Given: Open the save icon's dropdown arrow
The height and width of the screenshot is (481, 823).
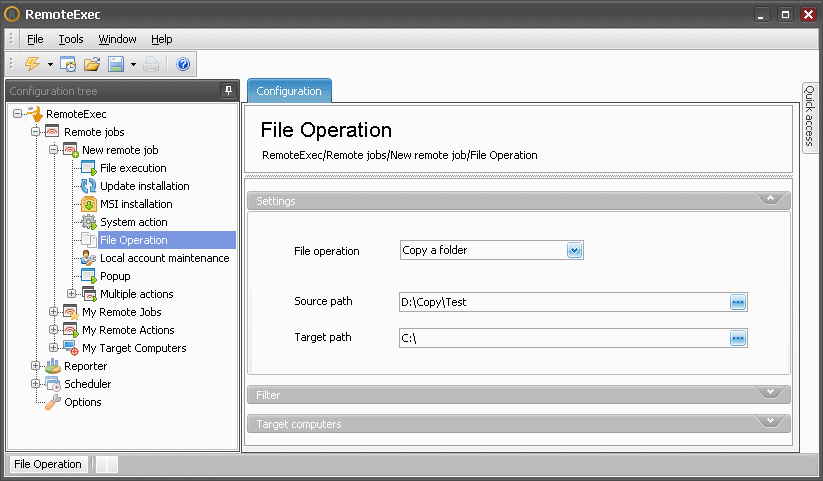Looking at the screenshot, I should point(133,65).
